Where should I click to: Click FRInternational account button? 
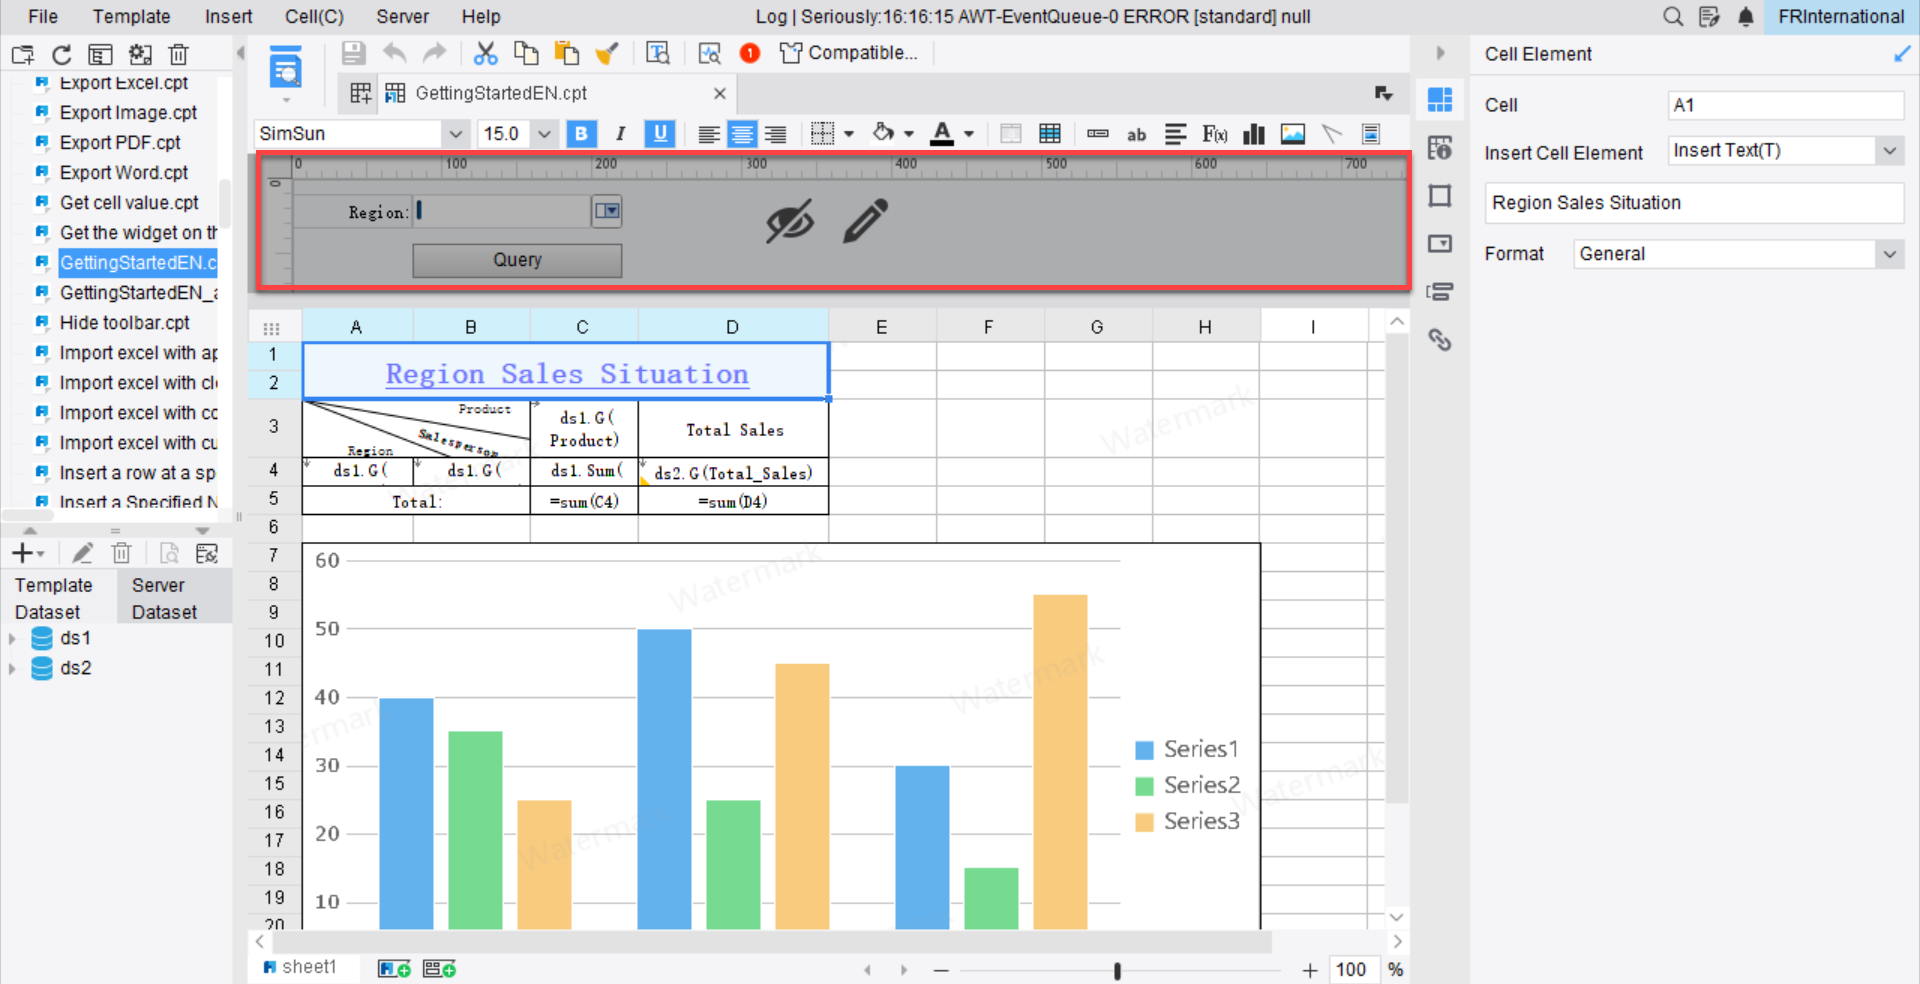(x=1841, y=17)
